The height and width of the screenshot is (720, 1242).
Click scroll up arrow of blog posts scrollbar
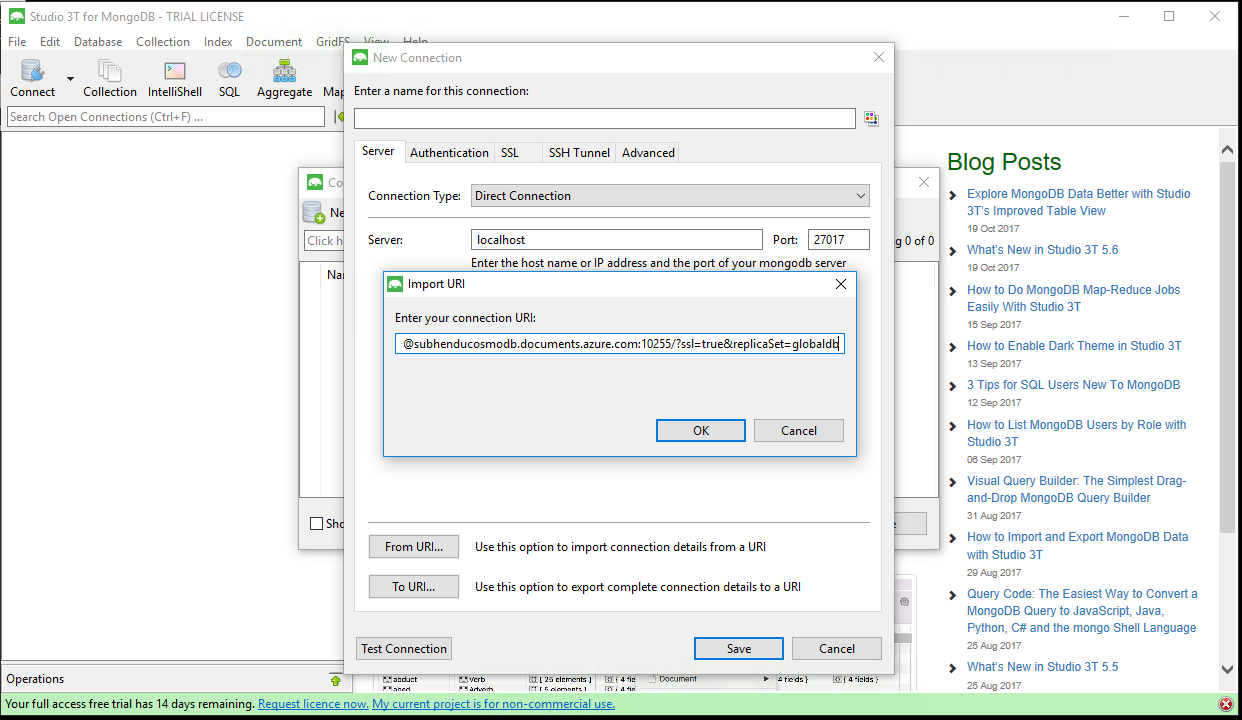click(1228, 150)
